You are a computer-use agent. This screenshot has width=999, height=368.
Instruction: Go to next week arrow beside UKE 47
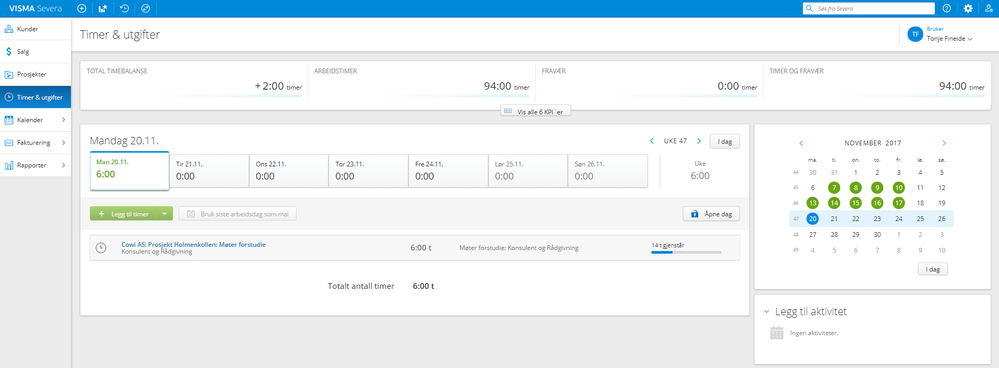coord(699,141)
